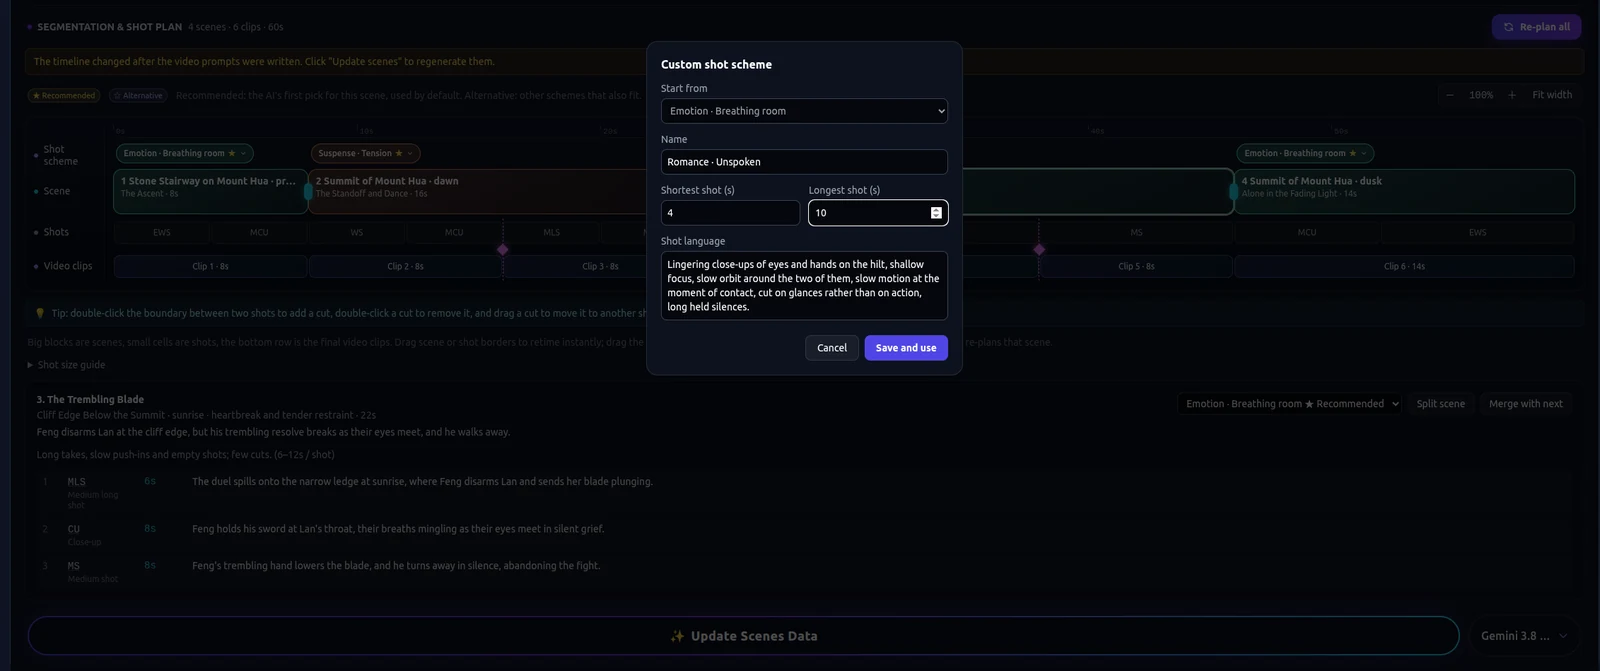Open scene 1 Emotion · Breathing room scheme chip
This screenshot has width=1600, height=671.
coord(184,153)
